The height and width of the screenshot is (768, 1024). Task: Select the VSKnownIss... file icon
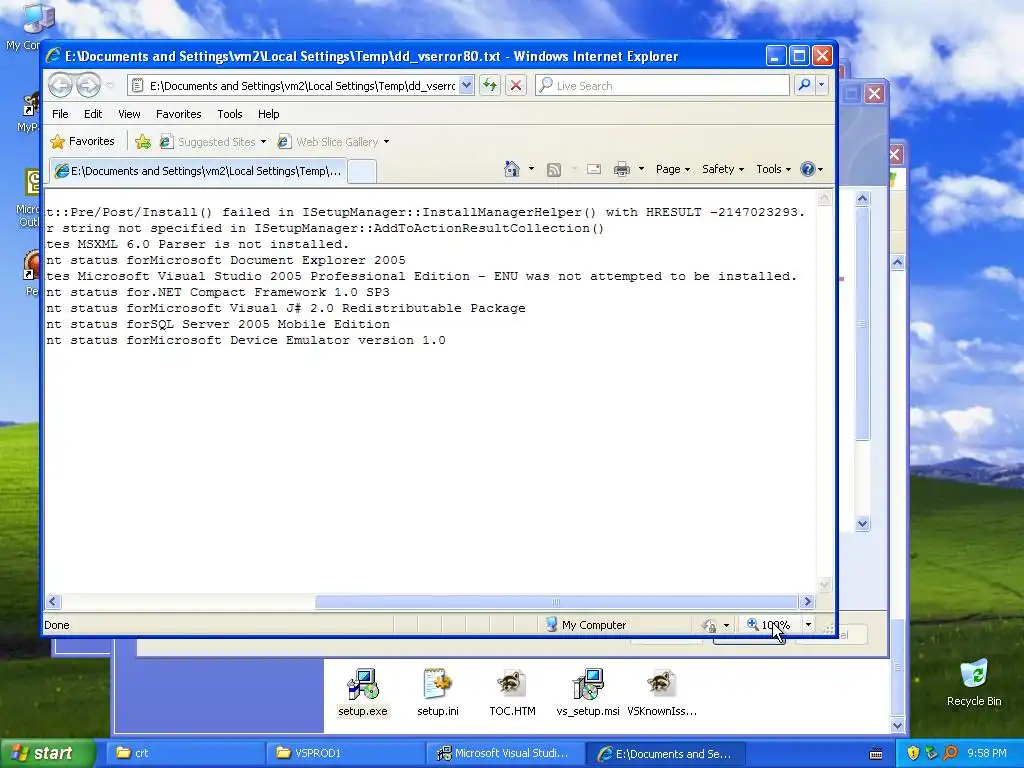(662, 693)
